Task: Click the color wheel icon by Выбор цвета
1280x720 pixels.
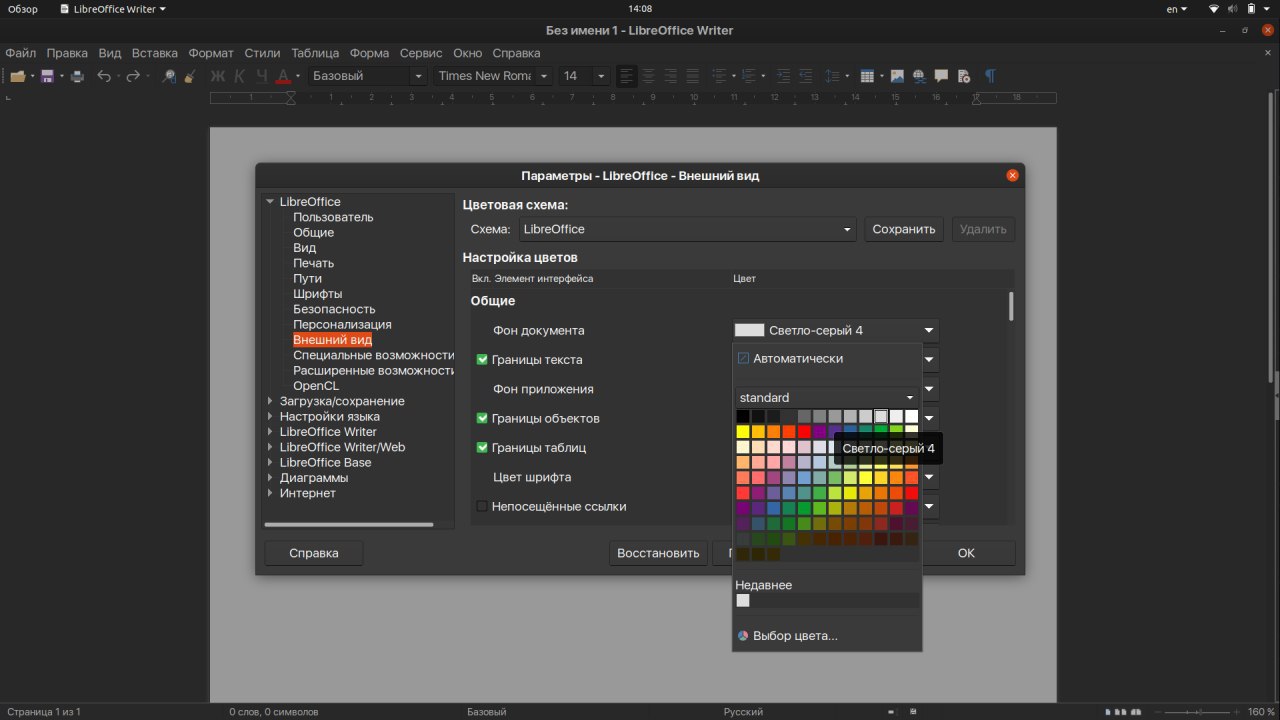Action: (x=743, y=636)
